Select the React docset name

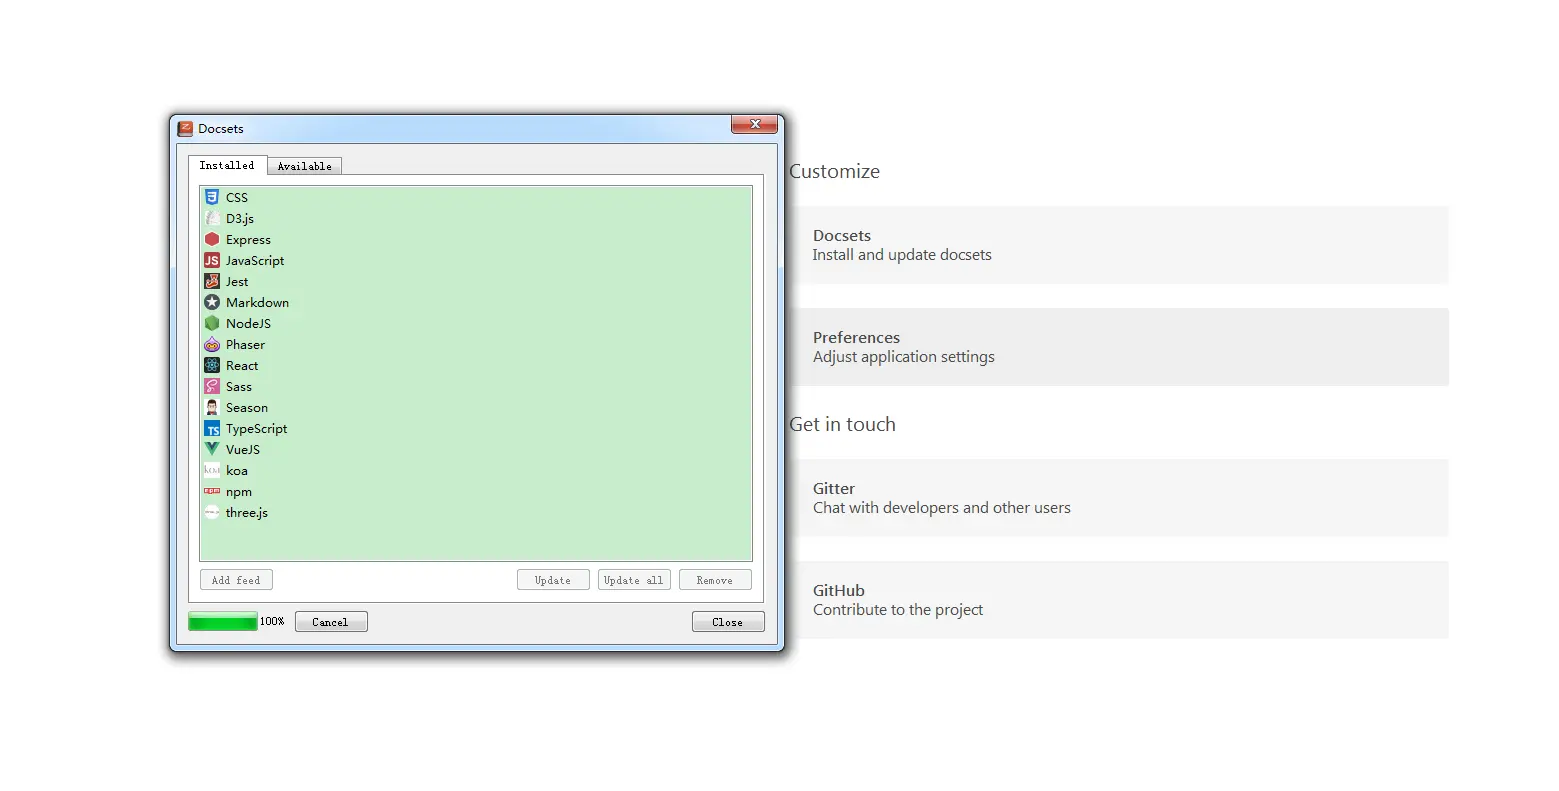click(242, 365)
